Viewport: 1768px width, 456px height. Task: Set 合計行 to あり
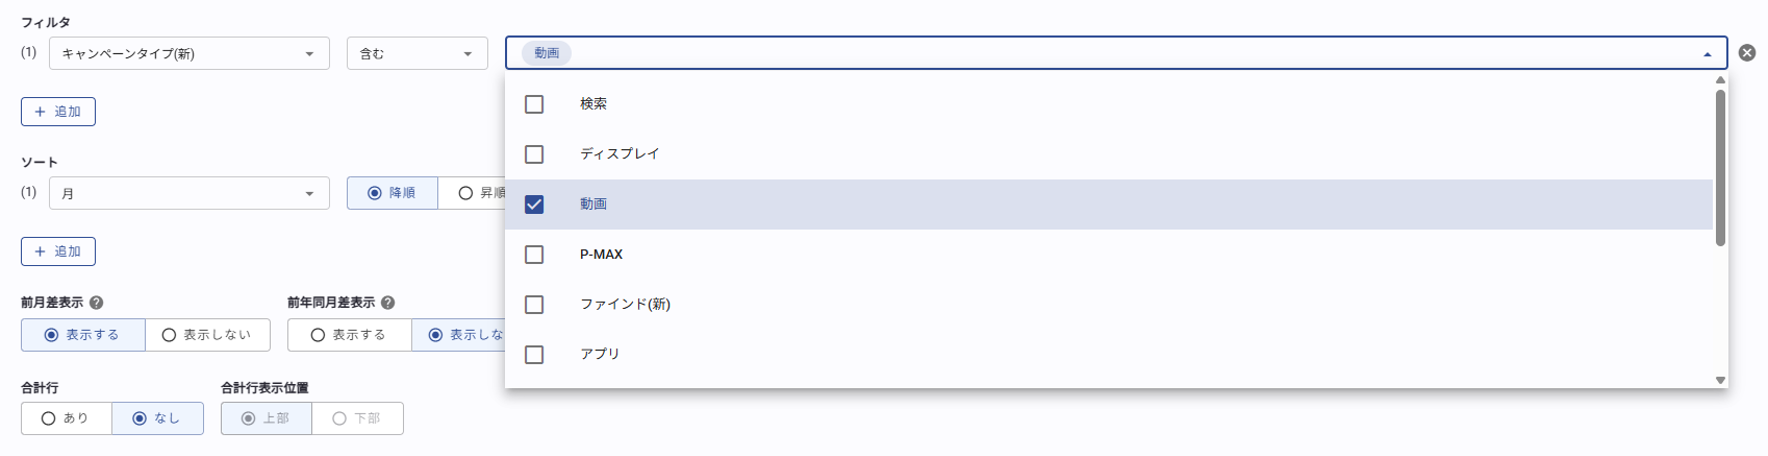[66, 418]
